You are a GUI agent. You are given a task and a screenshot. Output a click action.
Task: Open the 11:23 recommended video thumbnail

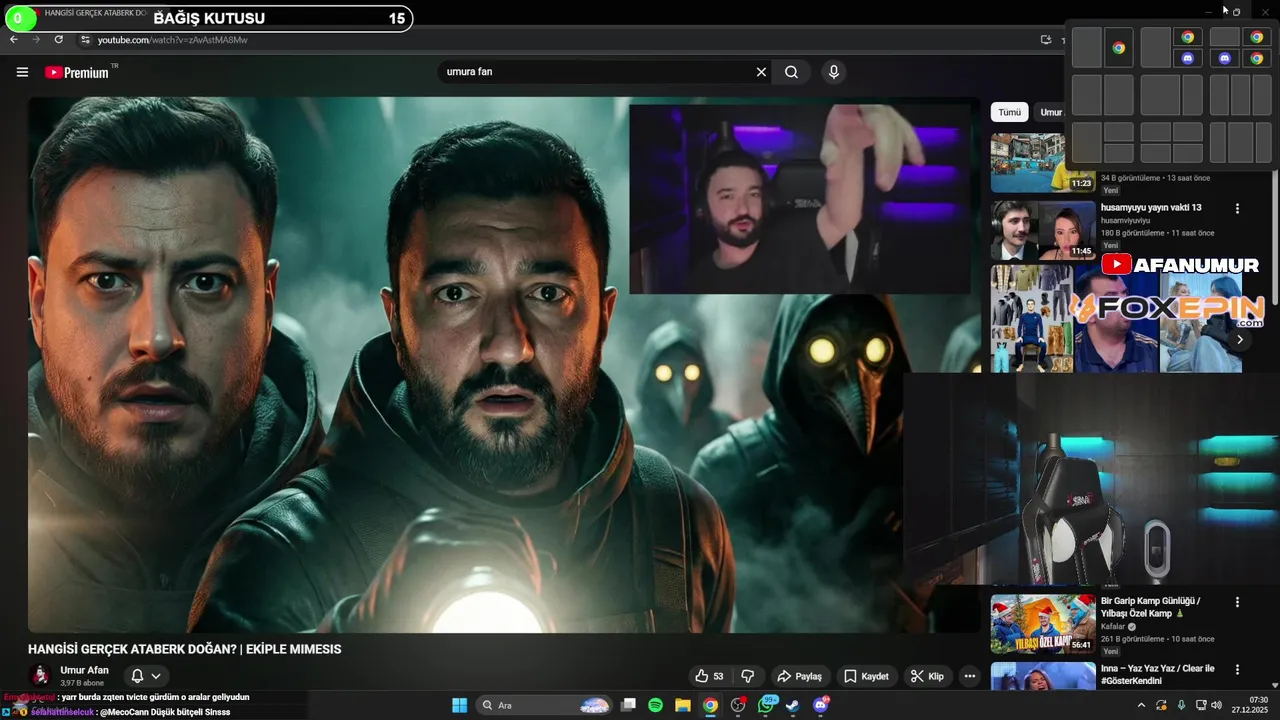click(1043, 163)
